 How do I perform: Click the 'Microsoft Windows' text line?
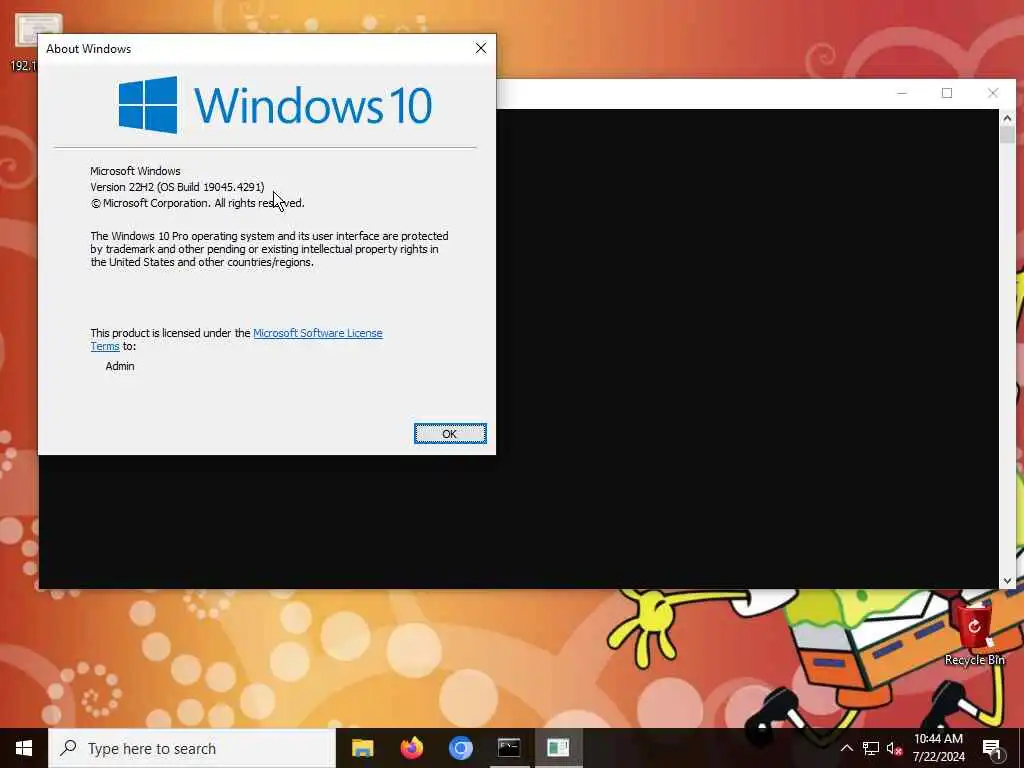pos(135,171)
